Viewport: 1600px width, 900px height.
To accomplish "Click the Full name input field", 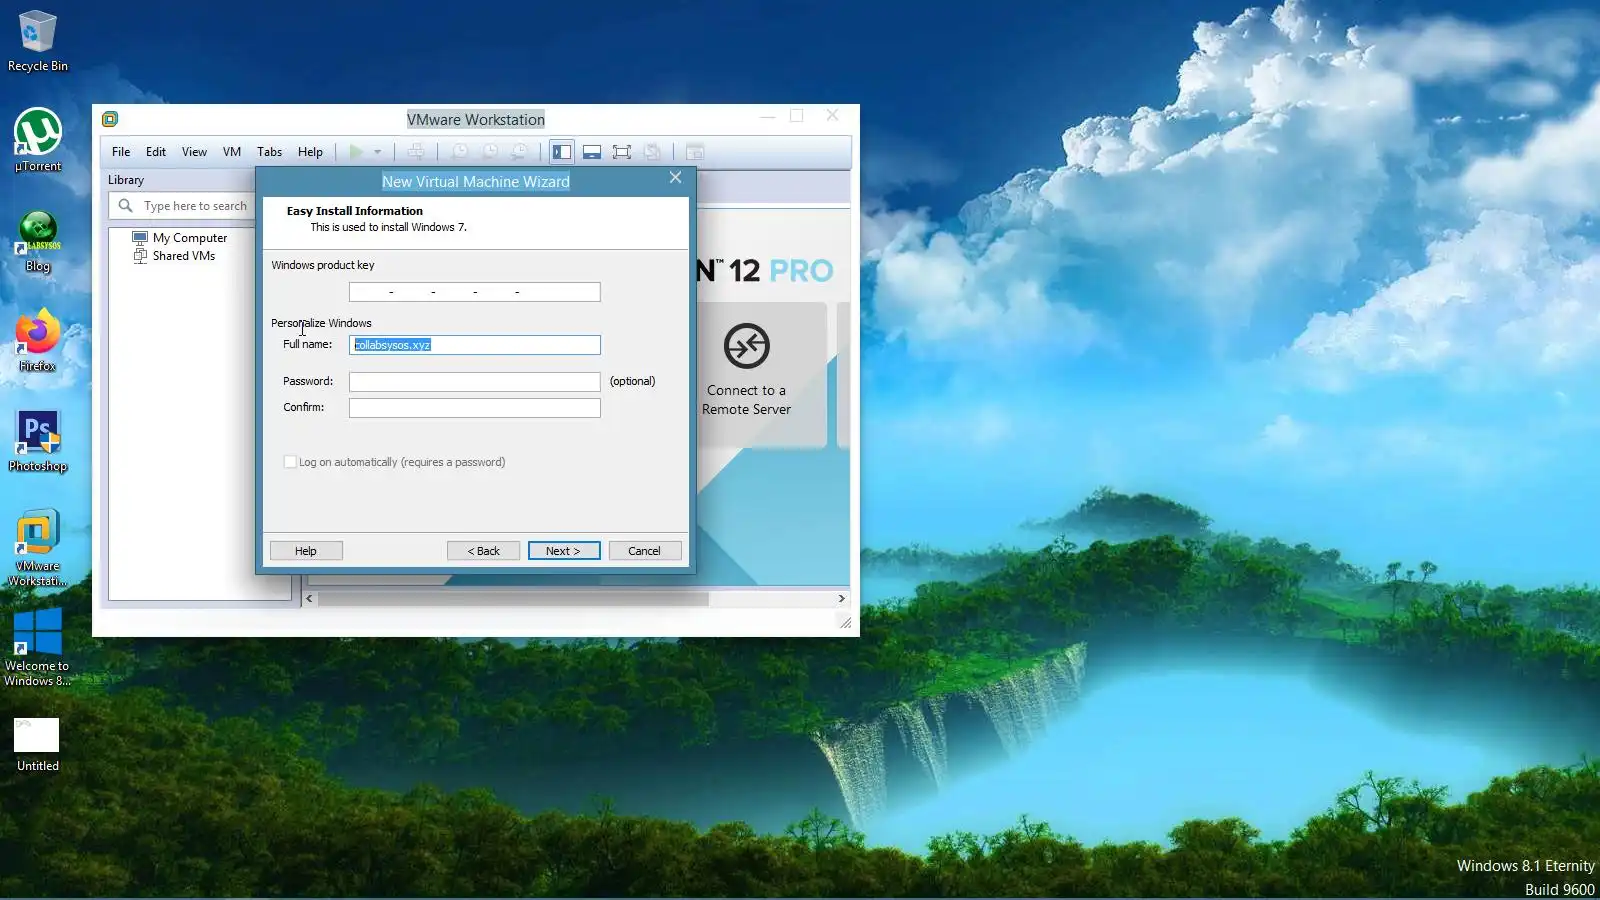I will [x=475, y=345].
